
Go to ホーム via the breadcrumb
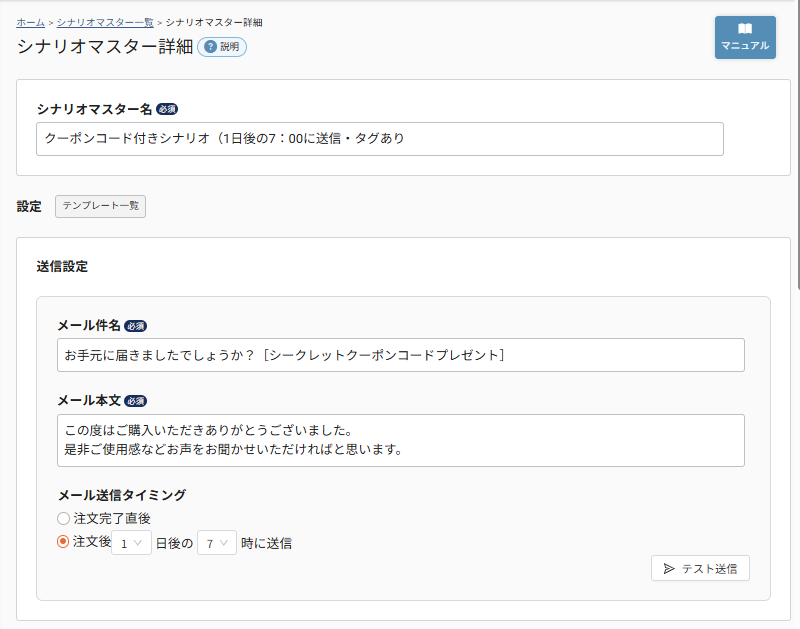30,22
